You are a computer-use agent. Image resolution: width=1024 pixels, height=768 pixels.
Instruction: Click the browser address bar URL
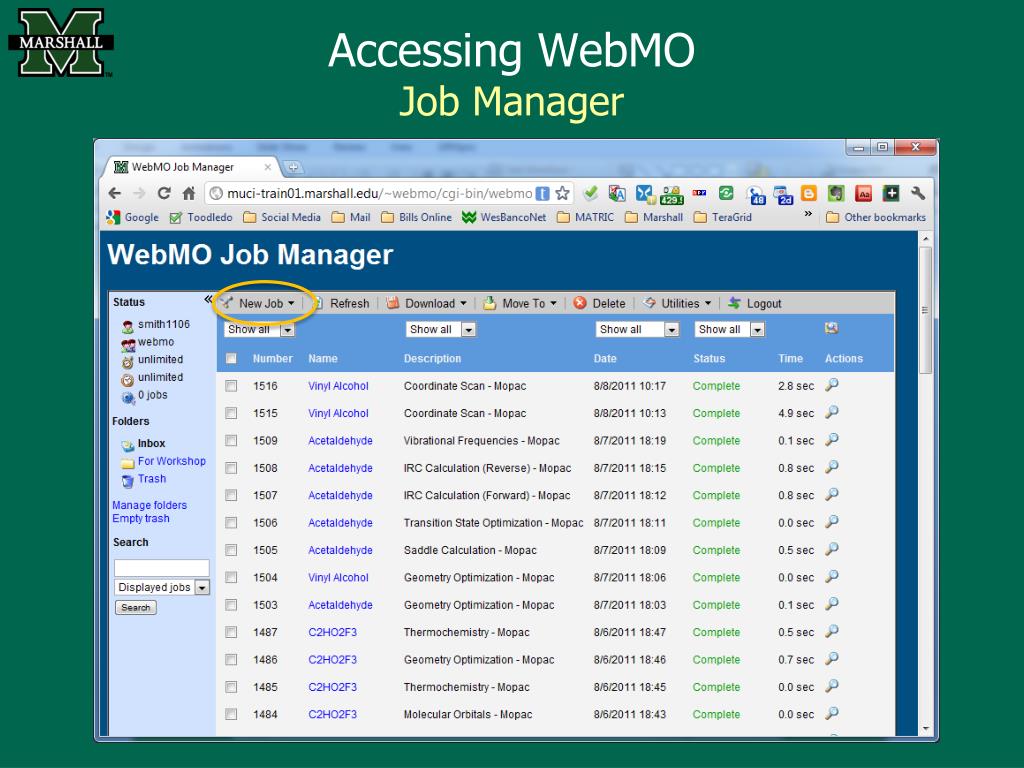tap(379, 193)
